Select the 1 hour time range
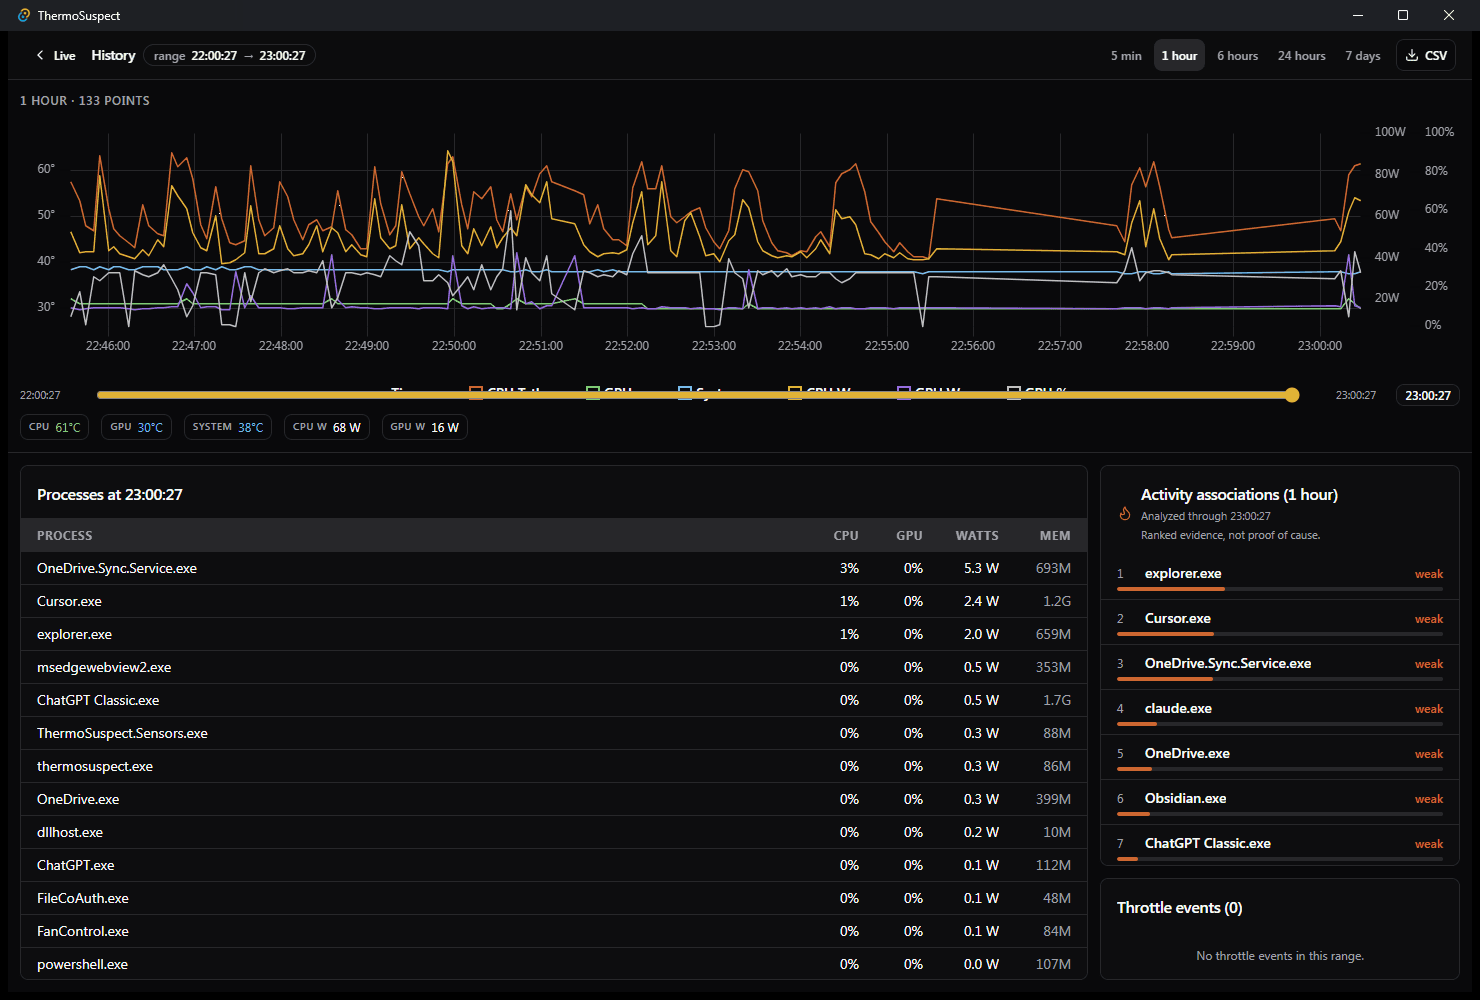1480x1000 pixels. point(1179,56)
